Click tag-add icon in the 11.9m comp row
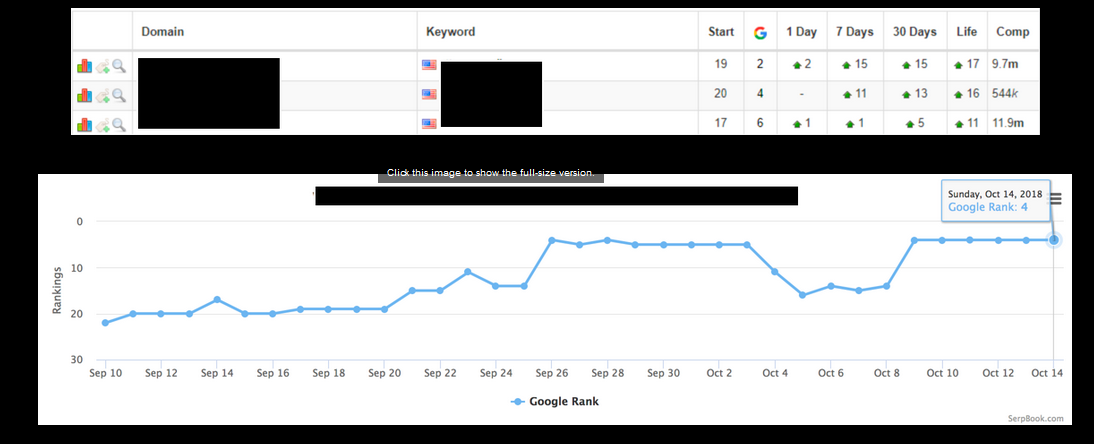The height and width of the screenshot is (444, 1094). point(103,125)
